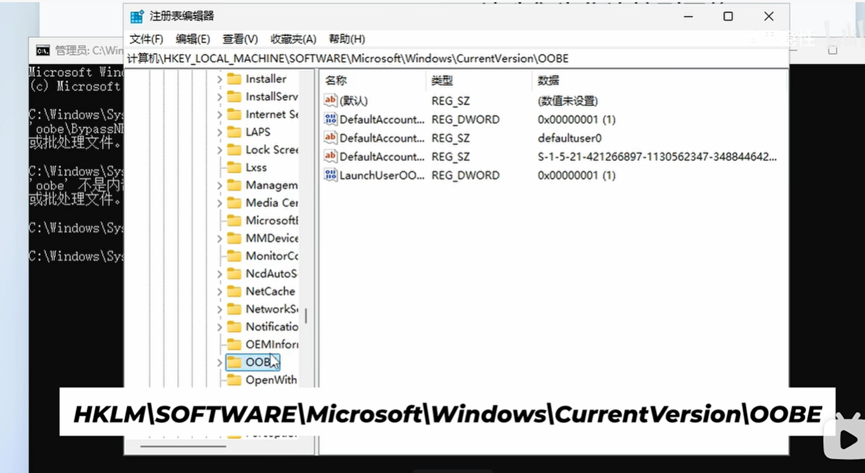
Task: Select the NcdAutoS tree label
Action: 271,273
